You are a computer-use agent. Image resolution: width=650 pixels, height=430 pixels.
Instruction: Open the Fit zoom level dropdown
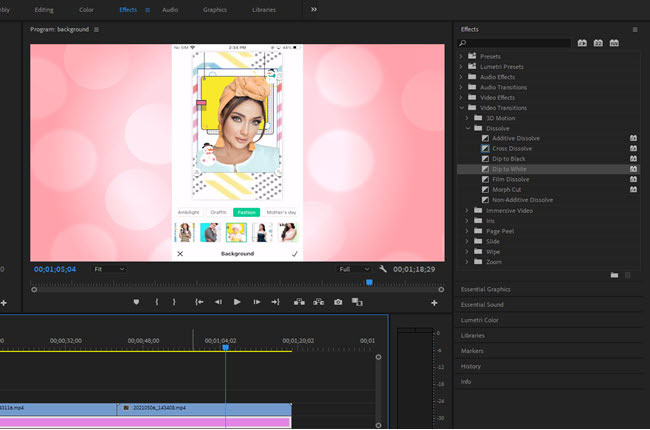click(109, 269)
